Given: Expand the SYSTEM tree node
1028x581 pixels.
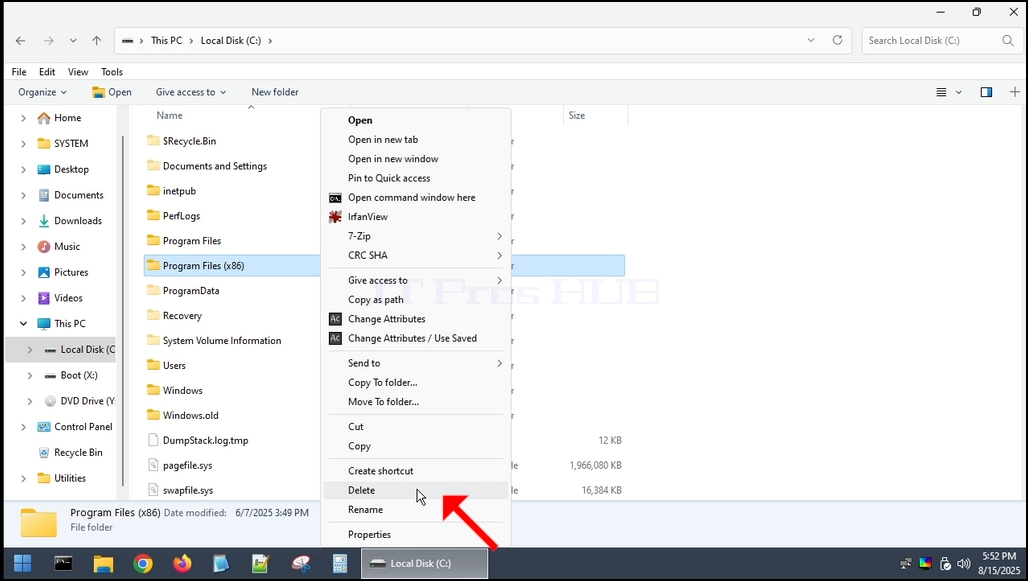Looking at the screenshot, I should [x=24, y=144].
